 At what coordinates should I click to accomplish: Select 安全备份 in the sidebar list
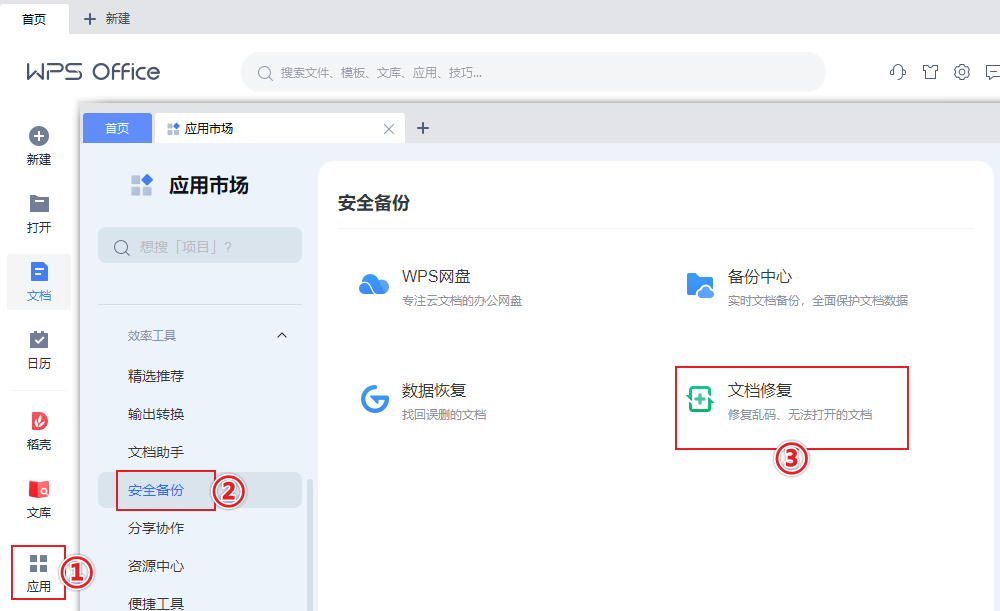(156, 490)
